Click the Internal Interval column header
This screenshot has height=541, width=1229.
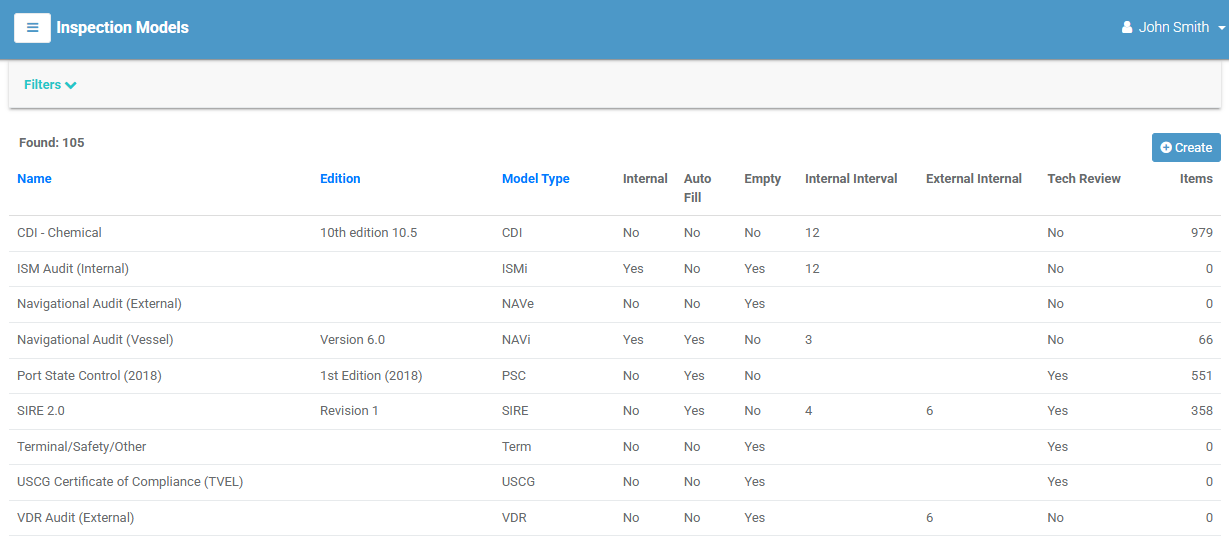pyautogui.click(x=851, y=179)
